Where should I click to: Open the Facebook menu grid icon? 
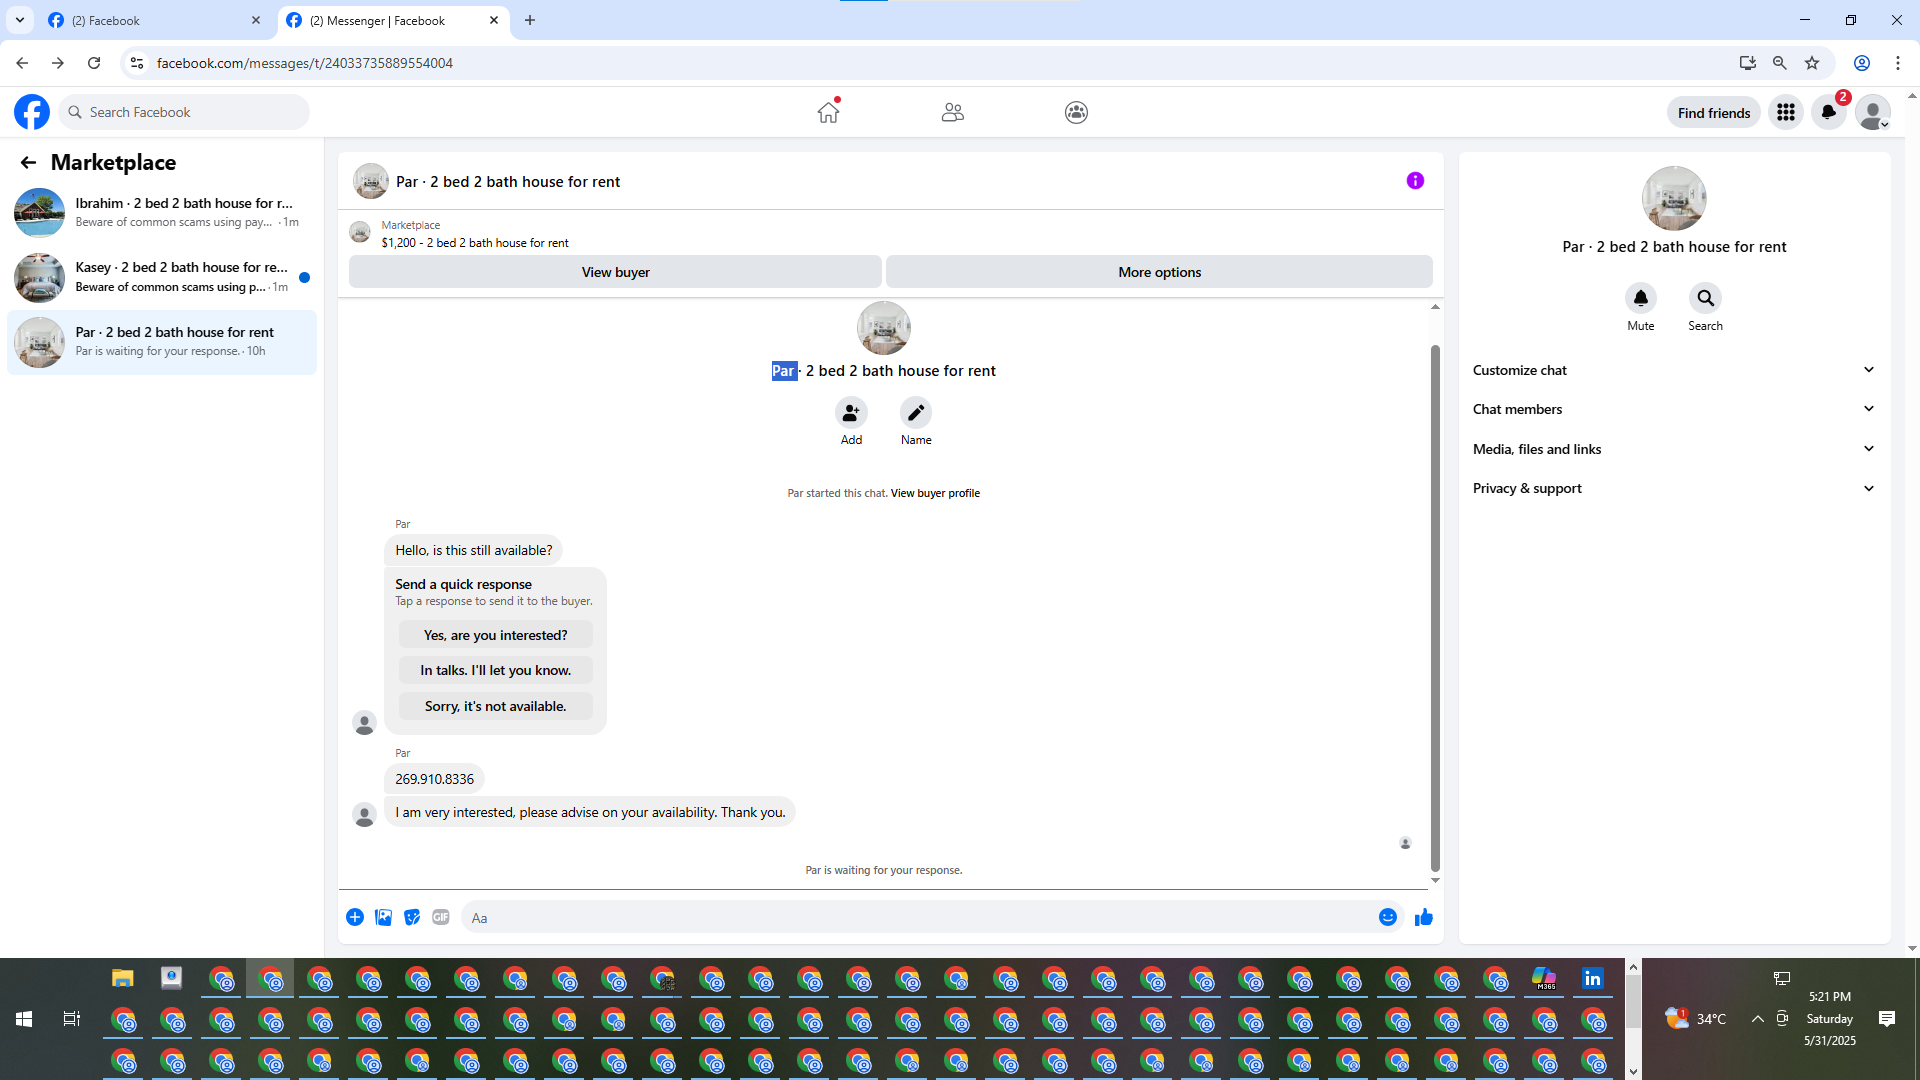[1785, 112]
